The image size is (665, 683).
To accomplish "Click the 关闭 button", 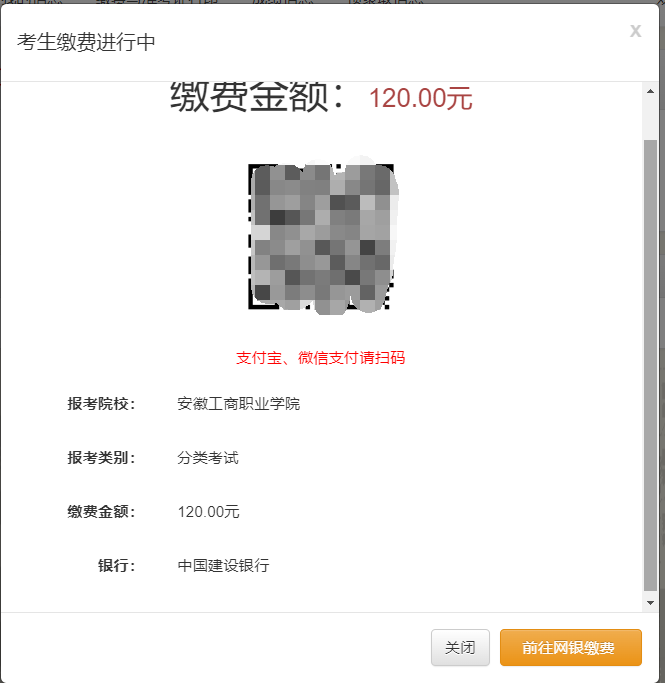I will (x=460, y=647).
